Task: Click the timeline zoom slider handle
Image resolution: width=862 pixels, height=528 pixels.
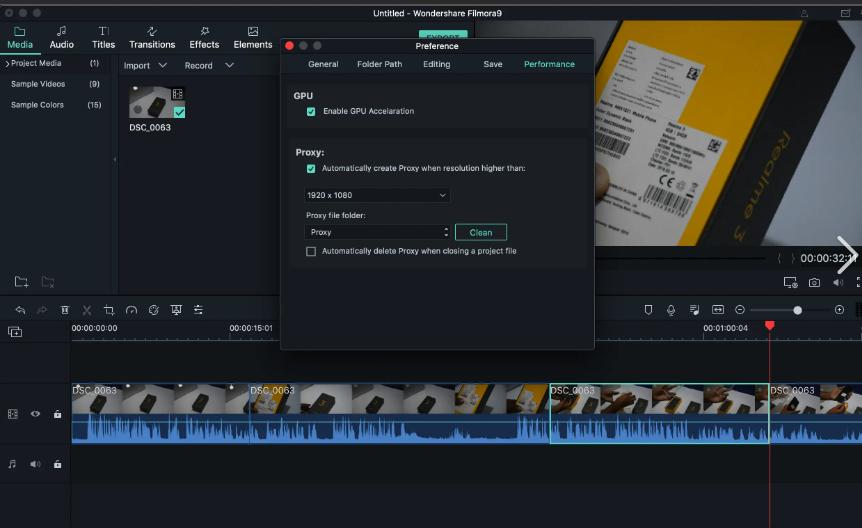Action: [797, 310]
